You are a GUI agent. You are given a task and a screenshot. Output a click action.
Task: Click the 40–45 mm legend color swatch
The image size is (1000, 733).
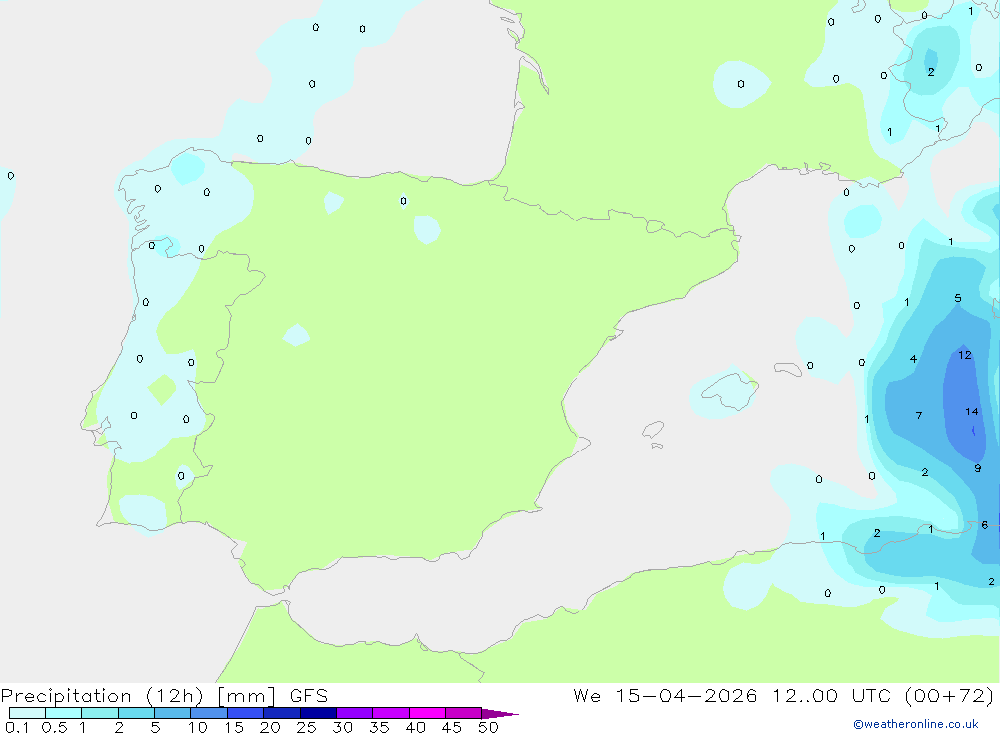(x=427, y=713)
